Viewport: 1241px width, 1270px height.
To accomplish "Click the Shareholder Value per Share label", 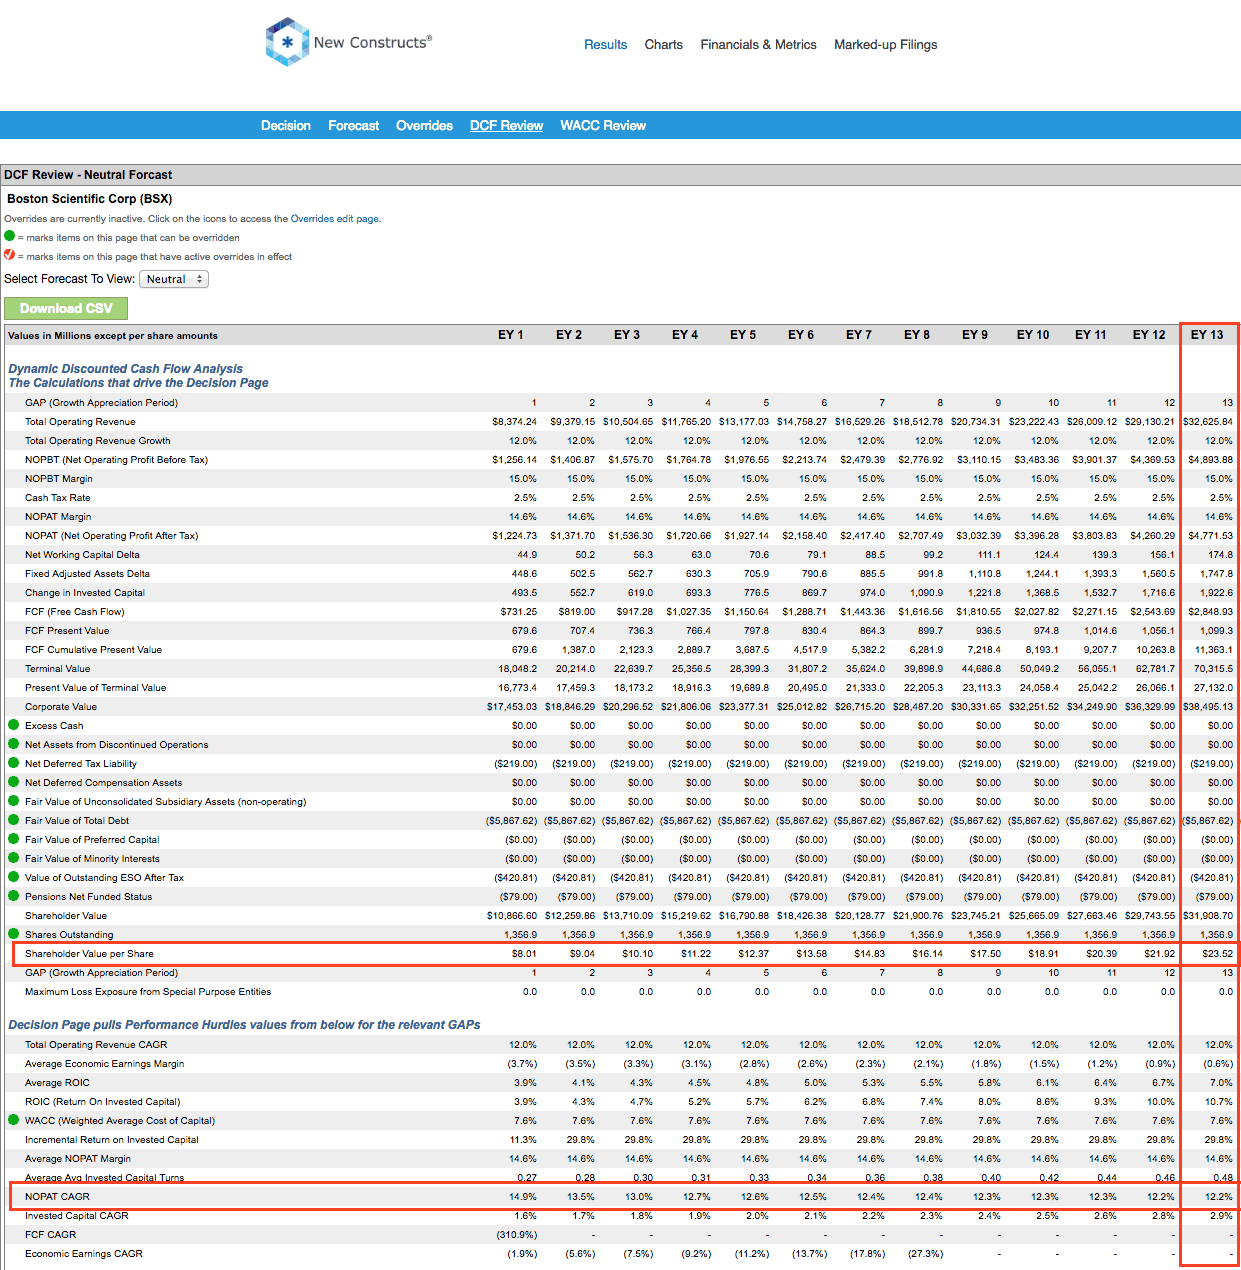I will point(90,953).
